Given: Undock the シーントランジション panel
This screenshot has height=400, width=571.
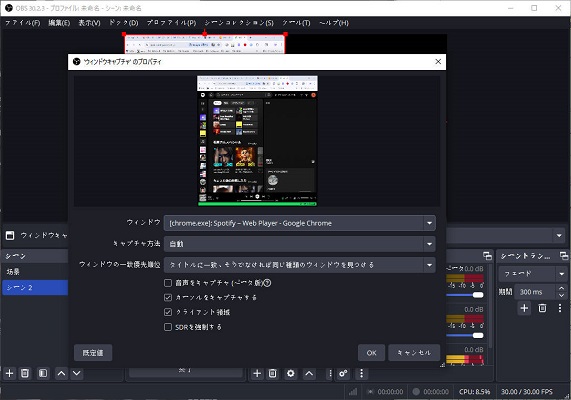Looking at the screenshot, I should pos(564,256).
